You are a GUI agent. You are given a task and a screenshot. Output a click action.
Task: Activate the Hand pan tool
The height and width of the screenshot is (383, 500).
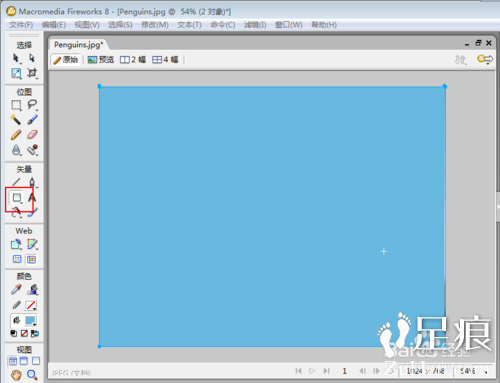pos(16,375)
